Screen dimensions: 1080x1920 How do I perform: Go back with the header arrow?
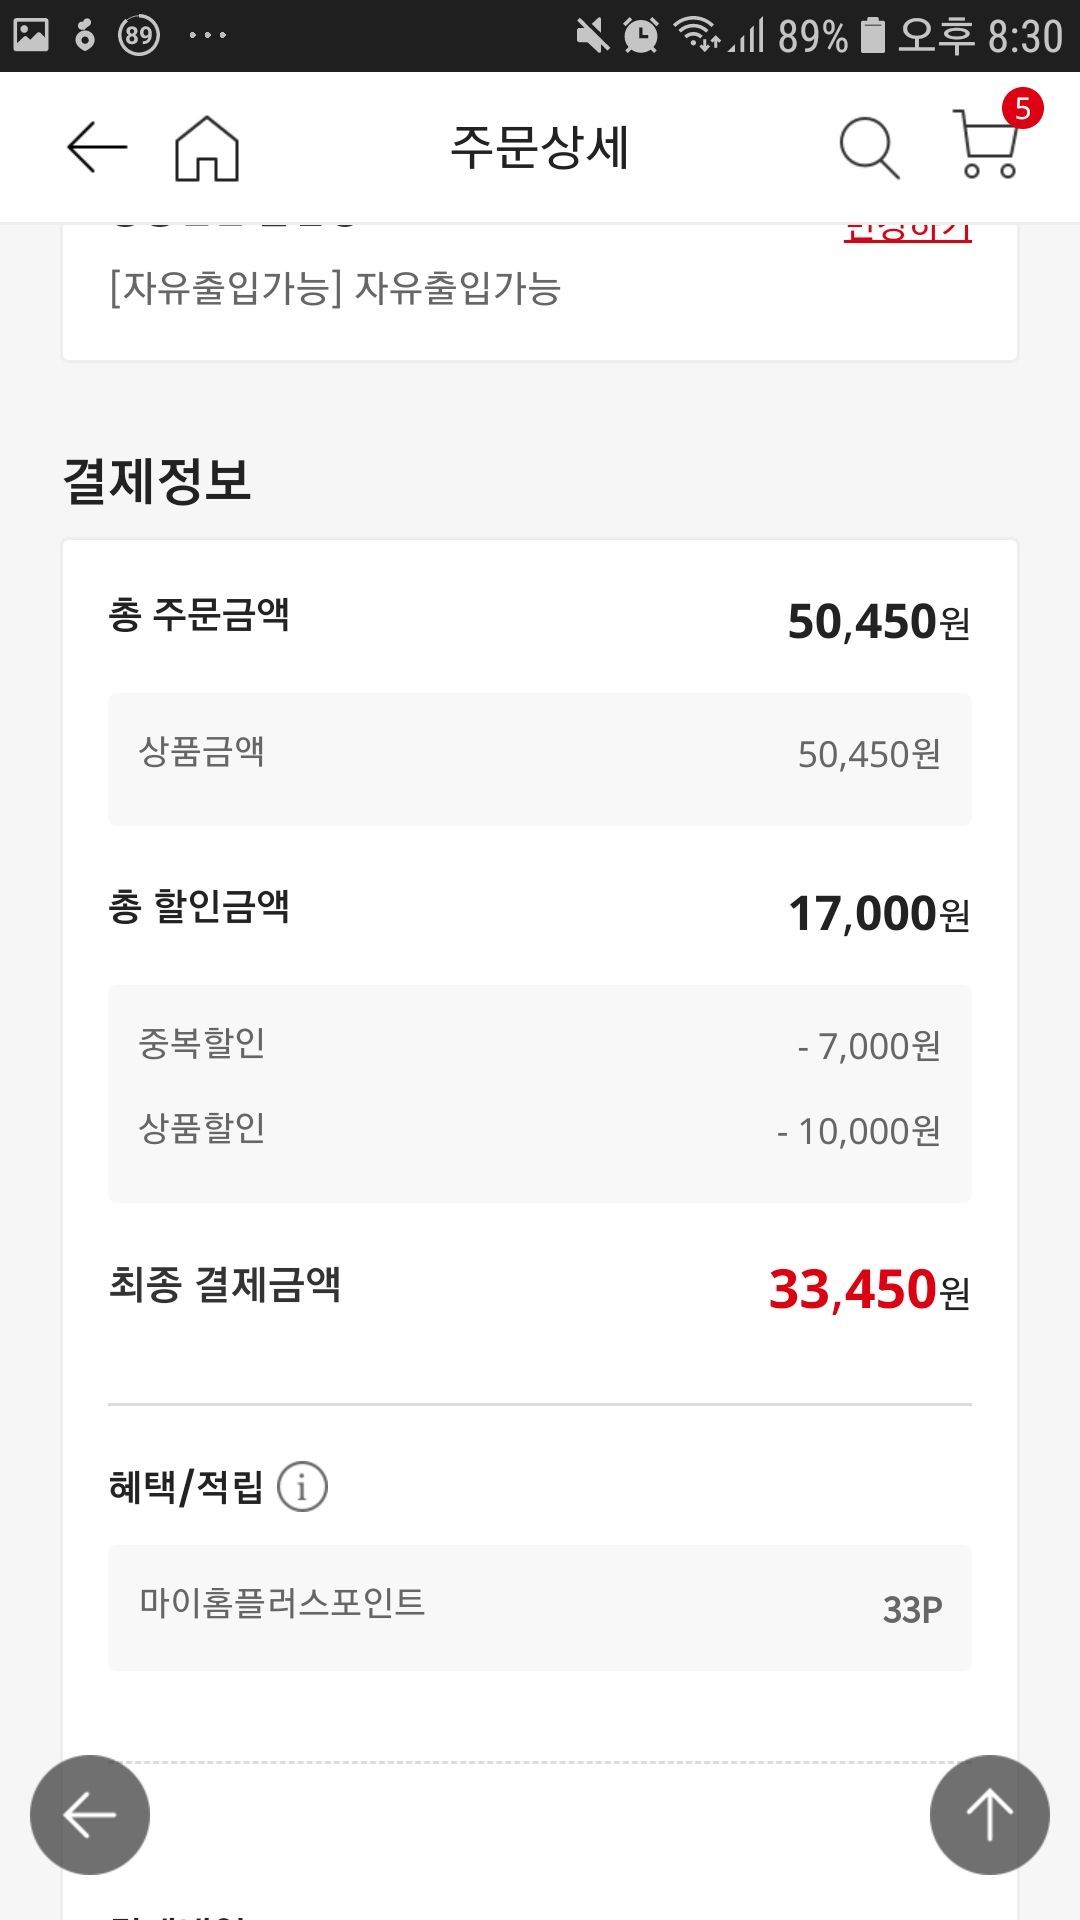[x=97, y=148]
